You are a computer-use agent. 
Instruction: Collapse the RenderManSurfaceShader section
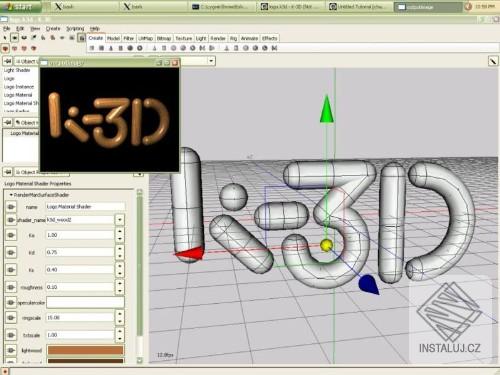tap(11, 195)
